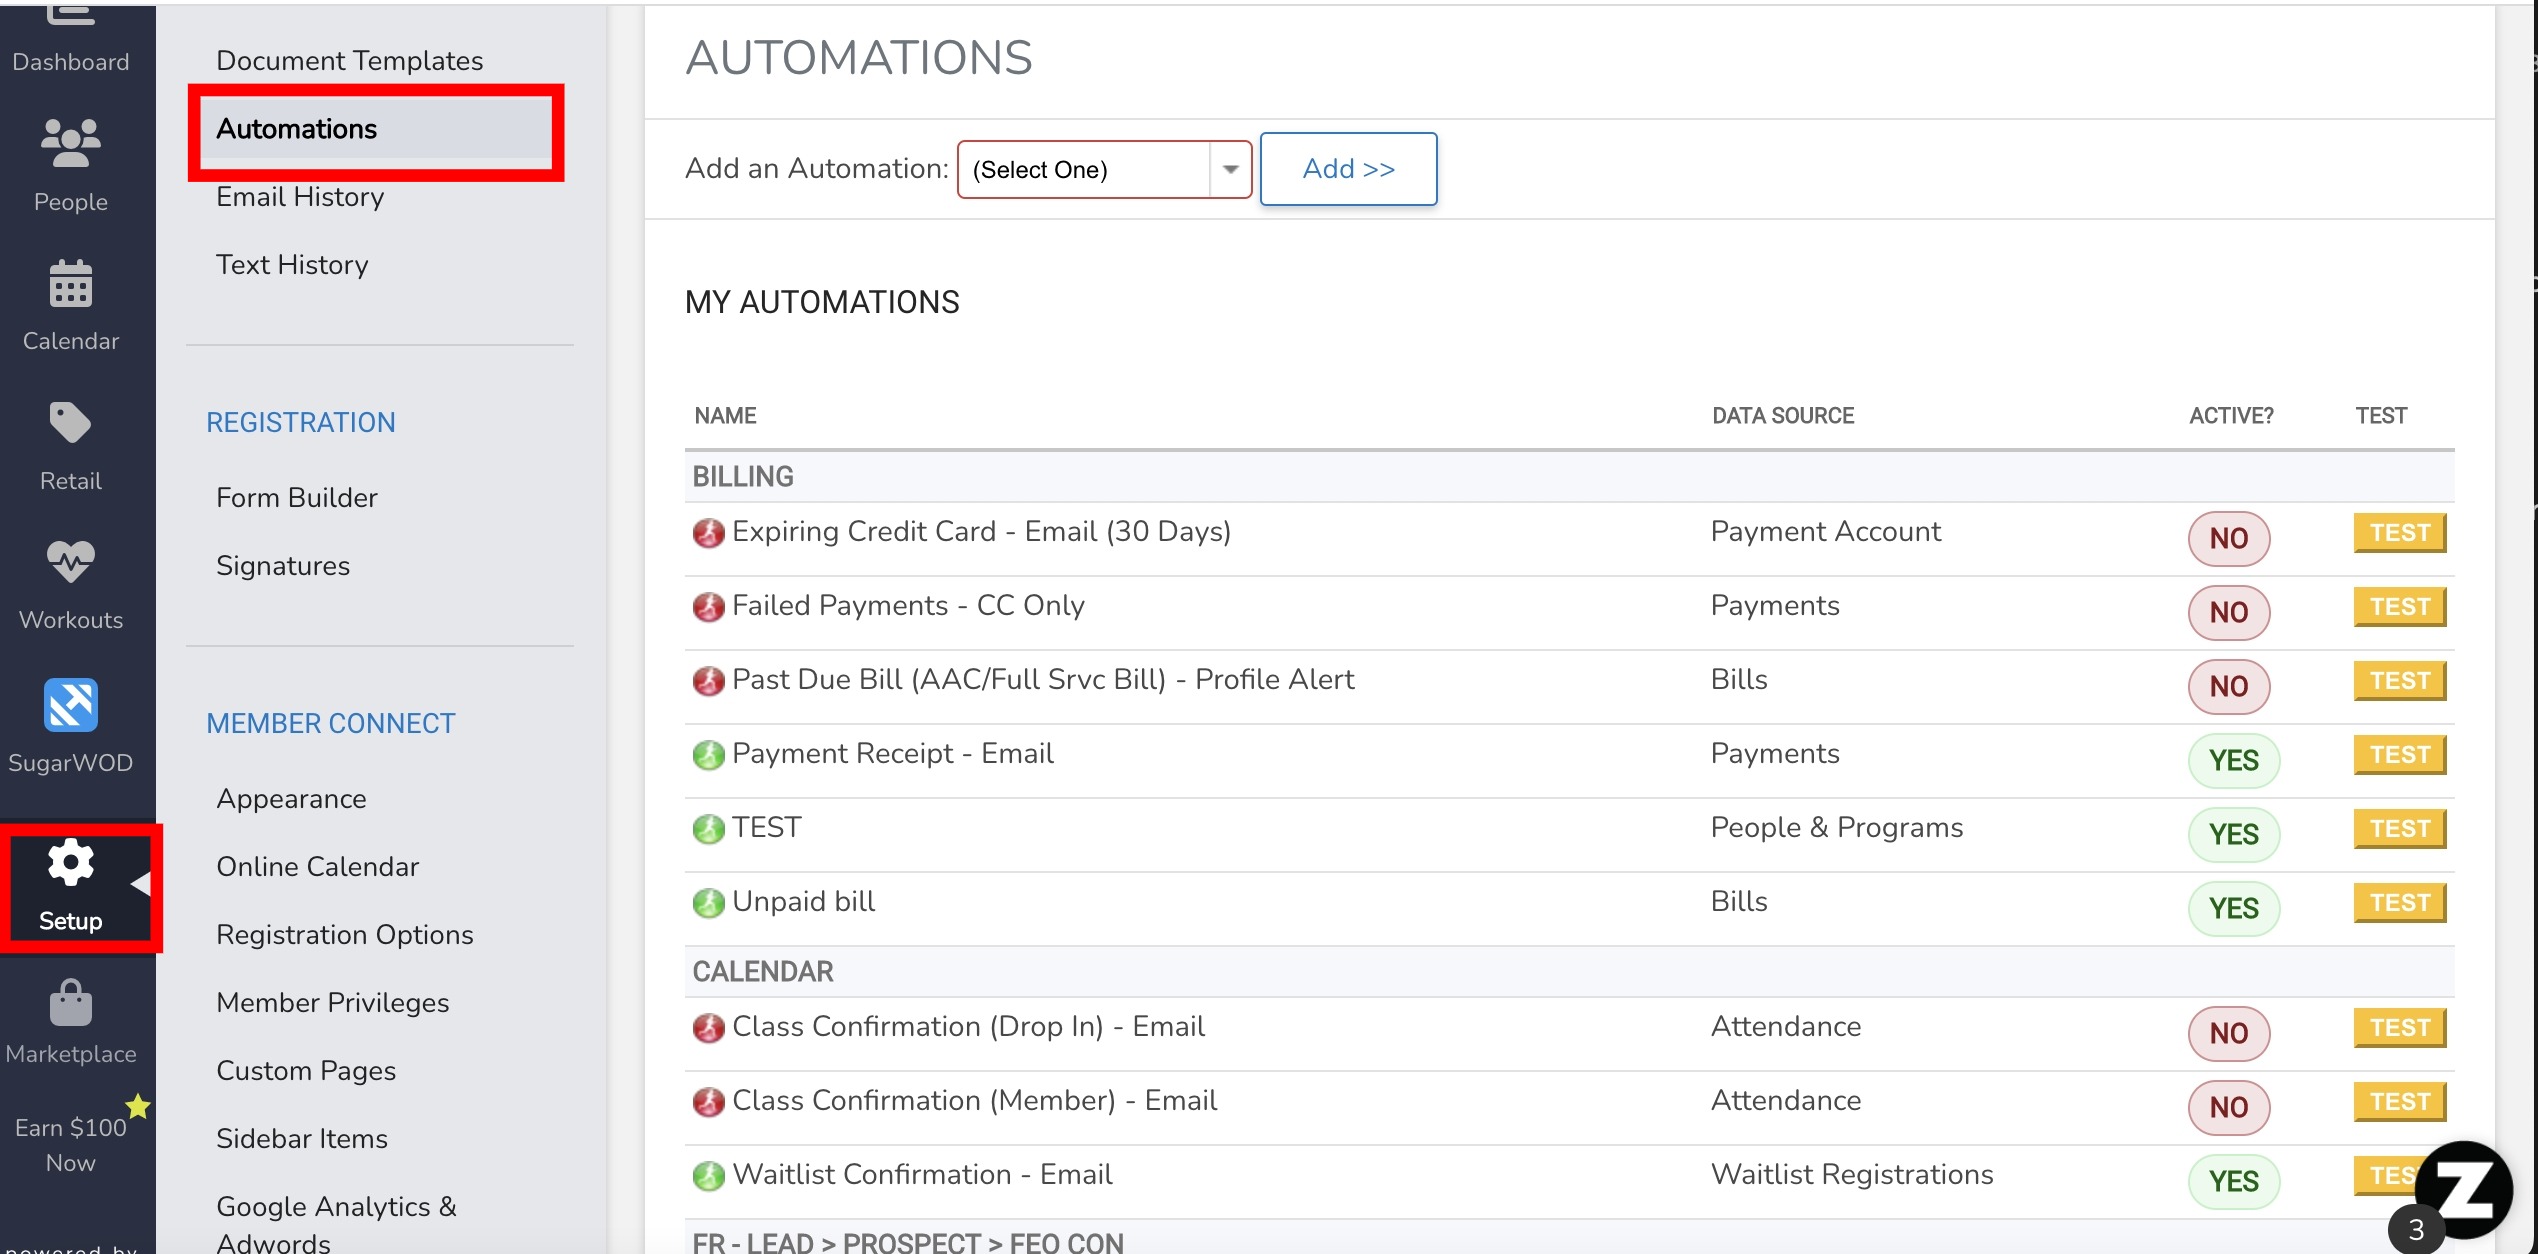Click TEST button for Class Confirmation (Member)
2538x1254 pixels.
[2400, 1102]
